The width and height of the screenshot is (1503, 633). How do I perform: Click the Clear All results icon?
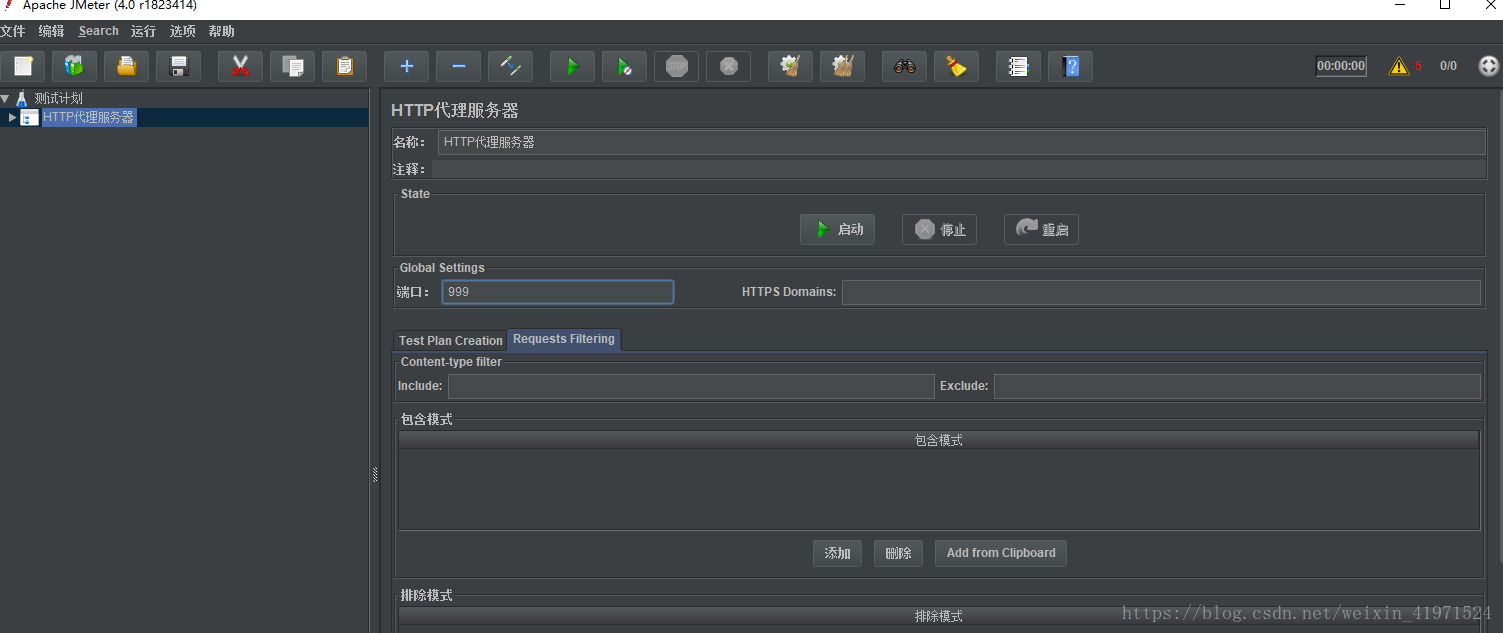[843, 67]
